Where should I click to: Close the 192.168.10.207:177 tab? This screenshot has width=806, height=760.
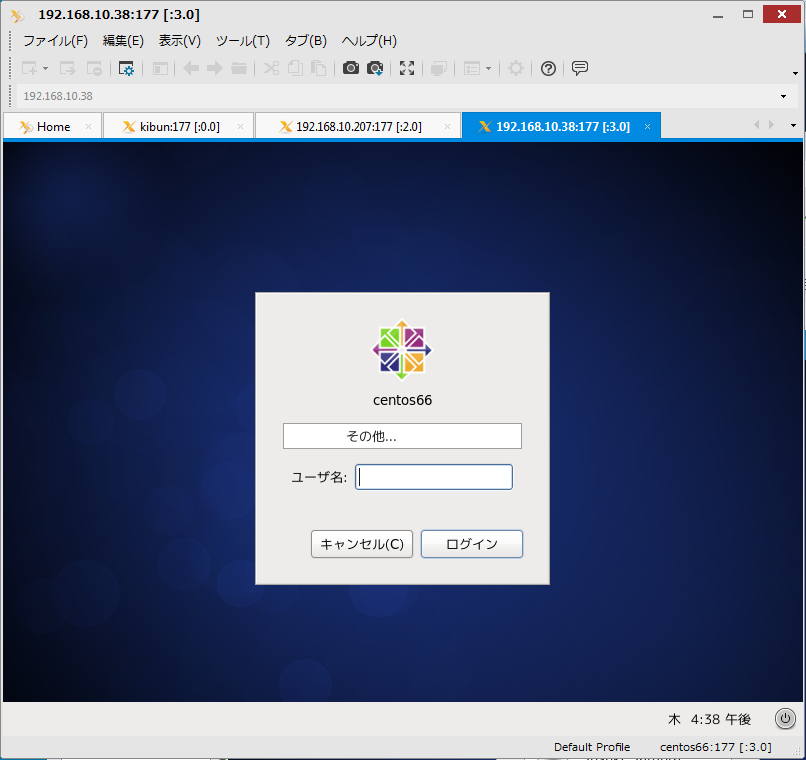(x=447, y=126)
